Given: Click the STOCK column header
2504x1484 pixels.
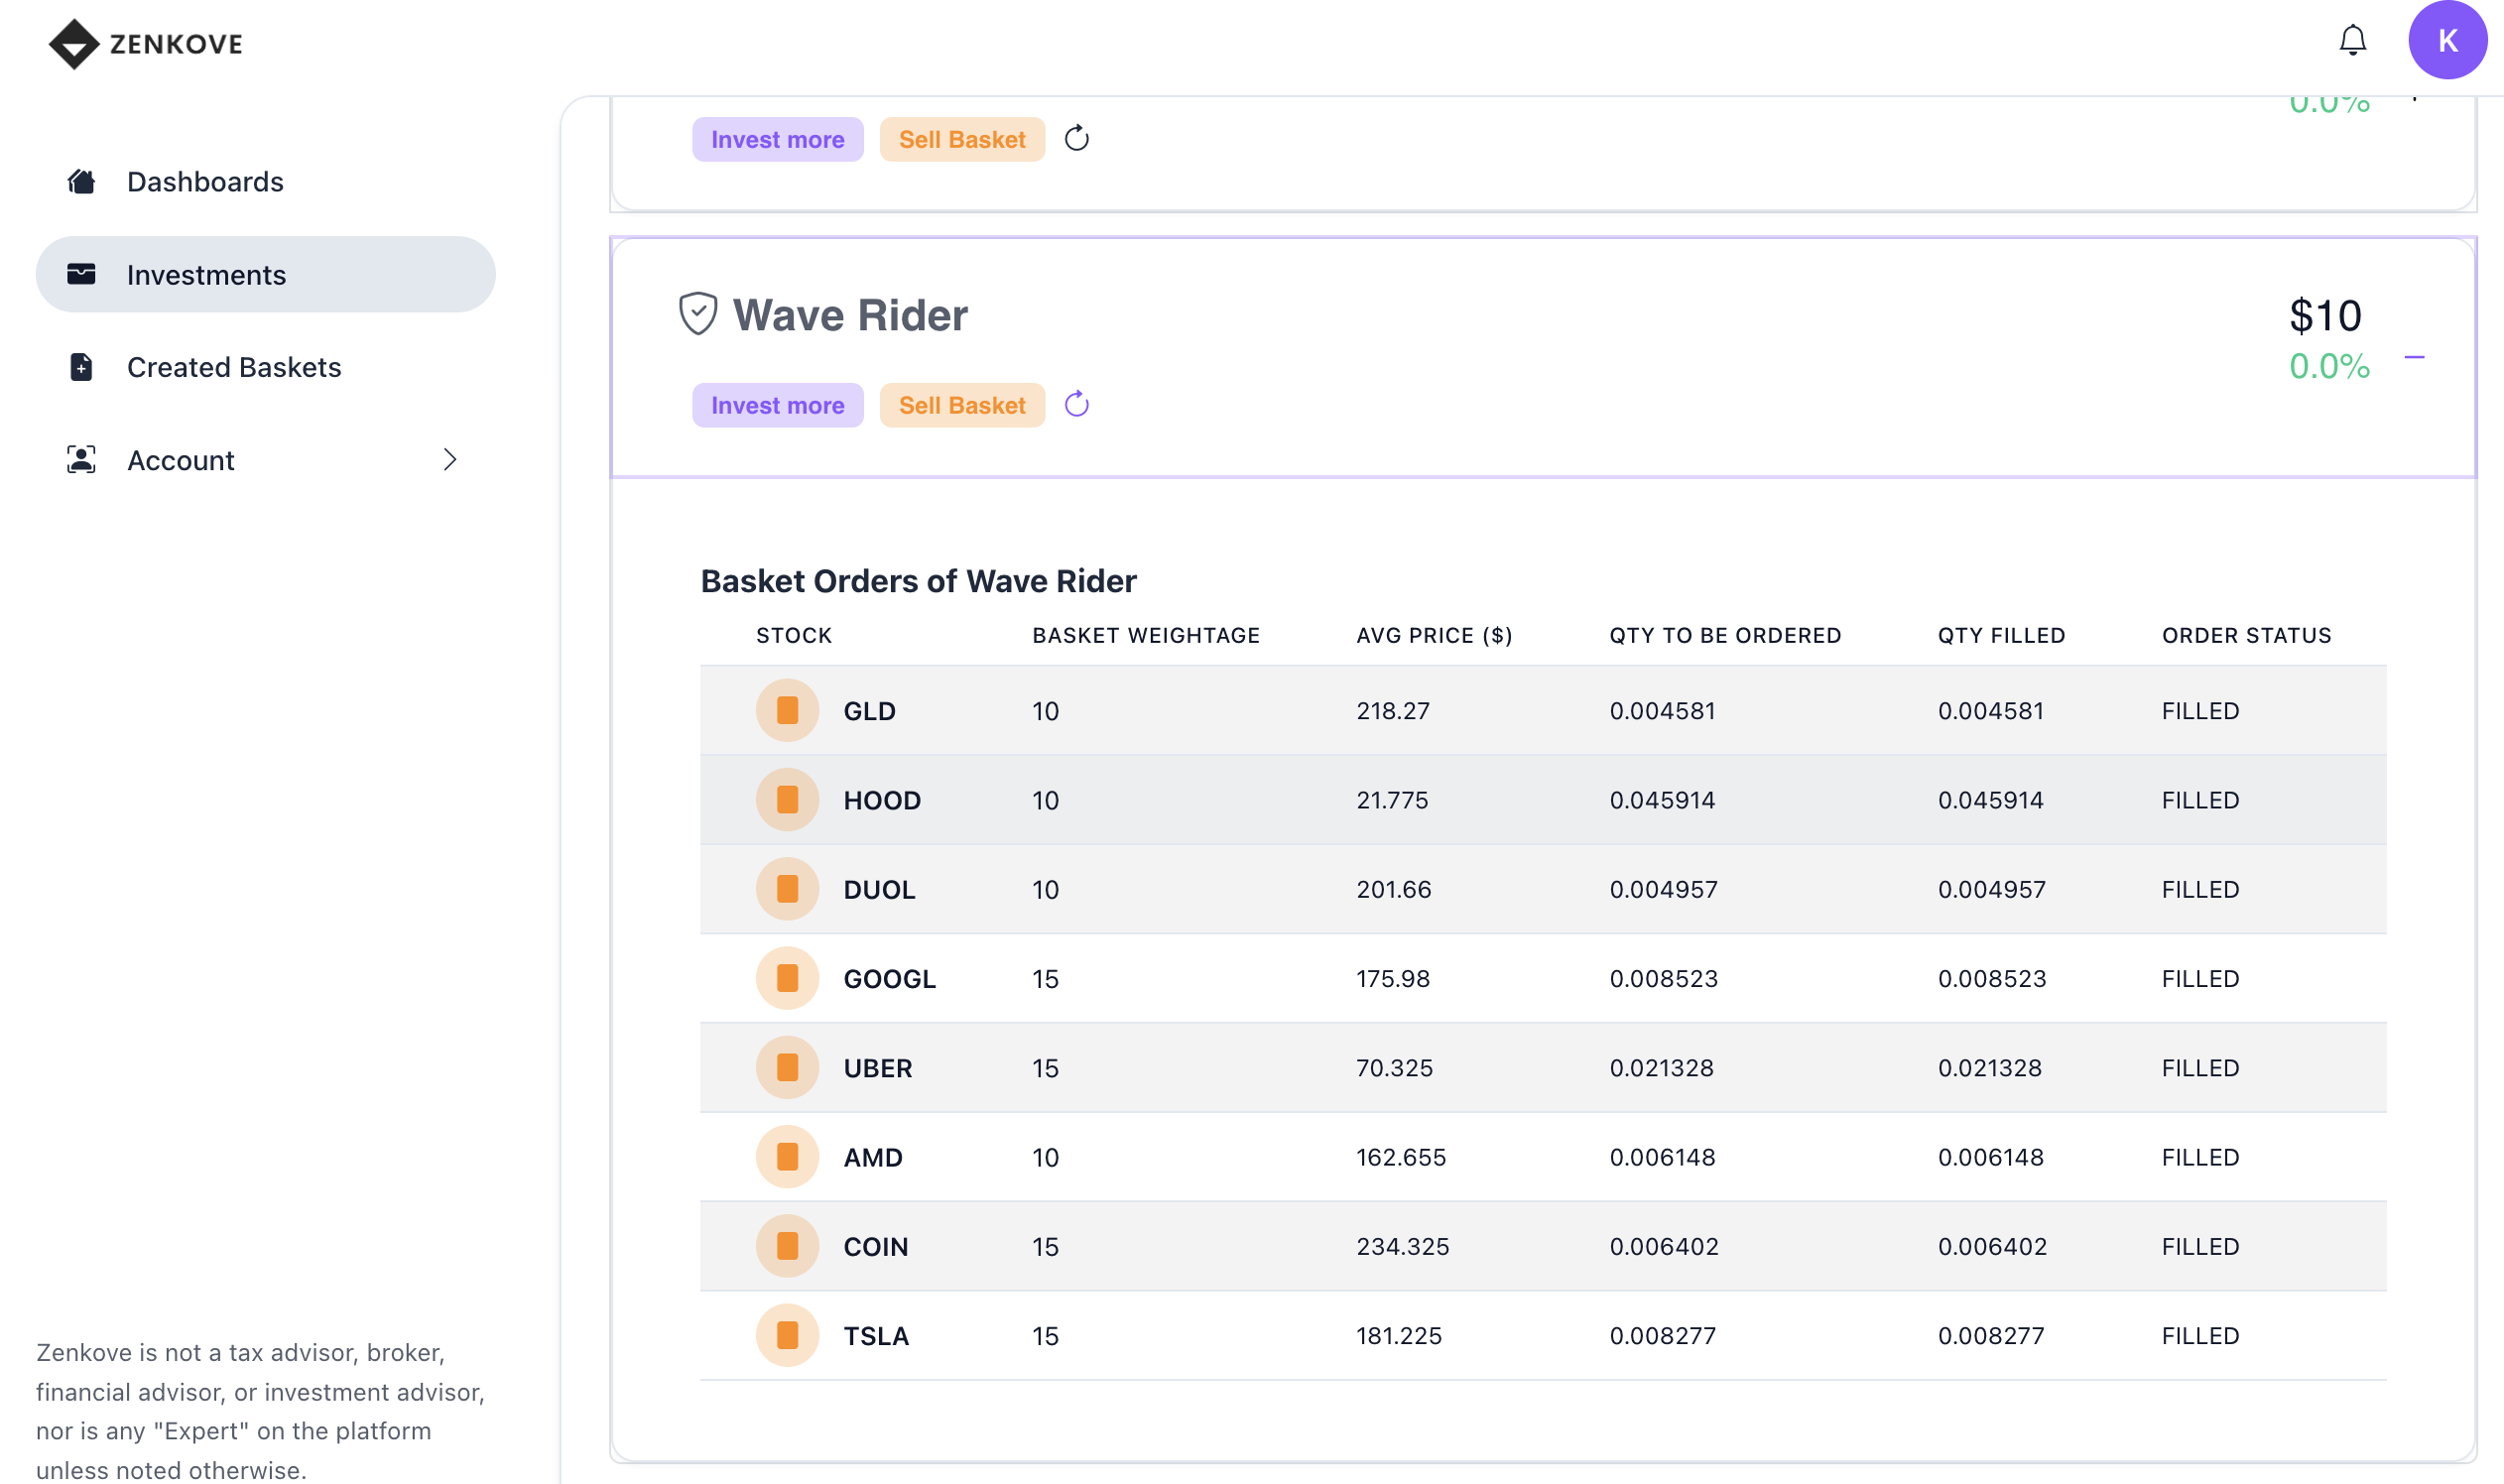Looking at the screenshot, I should click(x=794, y=636).
